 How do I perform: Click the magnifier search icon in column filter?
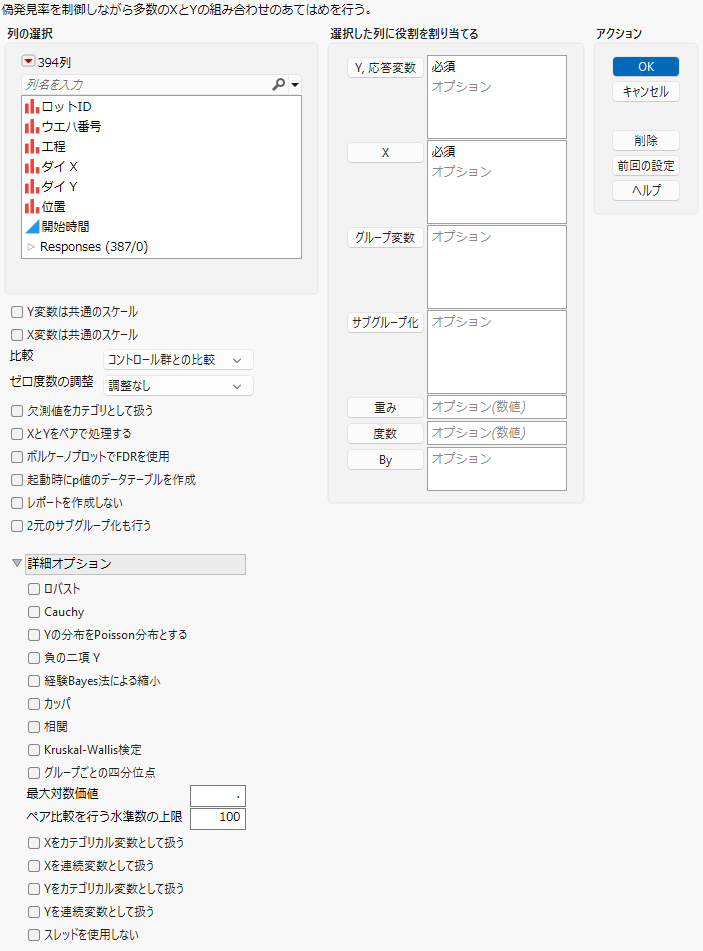[278, 84]
